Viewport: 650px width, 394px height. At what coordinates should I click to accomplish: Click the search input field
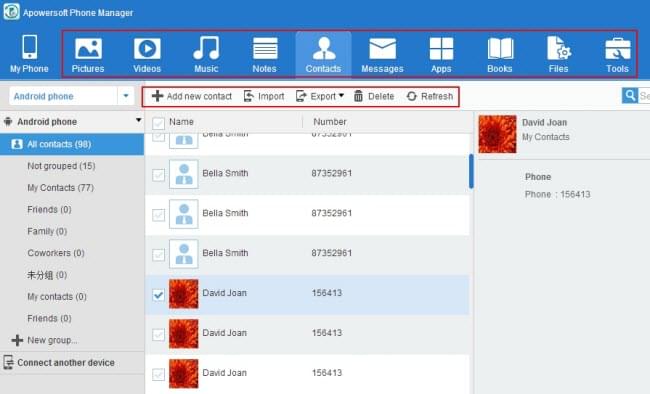[644, 96]
